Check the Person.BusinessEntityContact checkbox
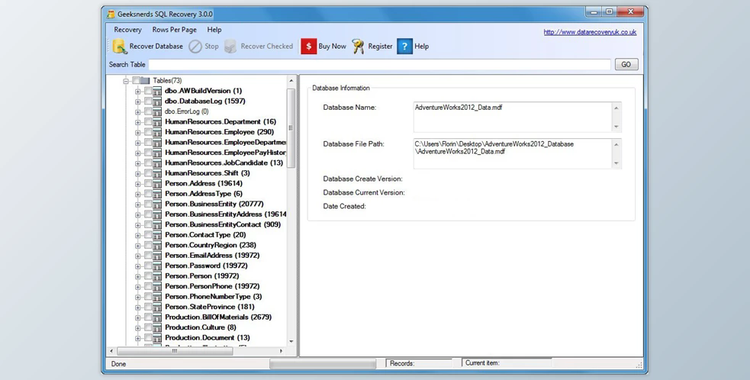 point(148,224)
